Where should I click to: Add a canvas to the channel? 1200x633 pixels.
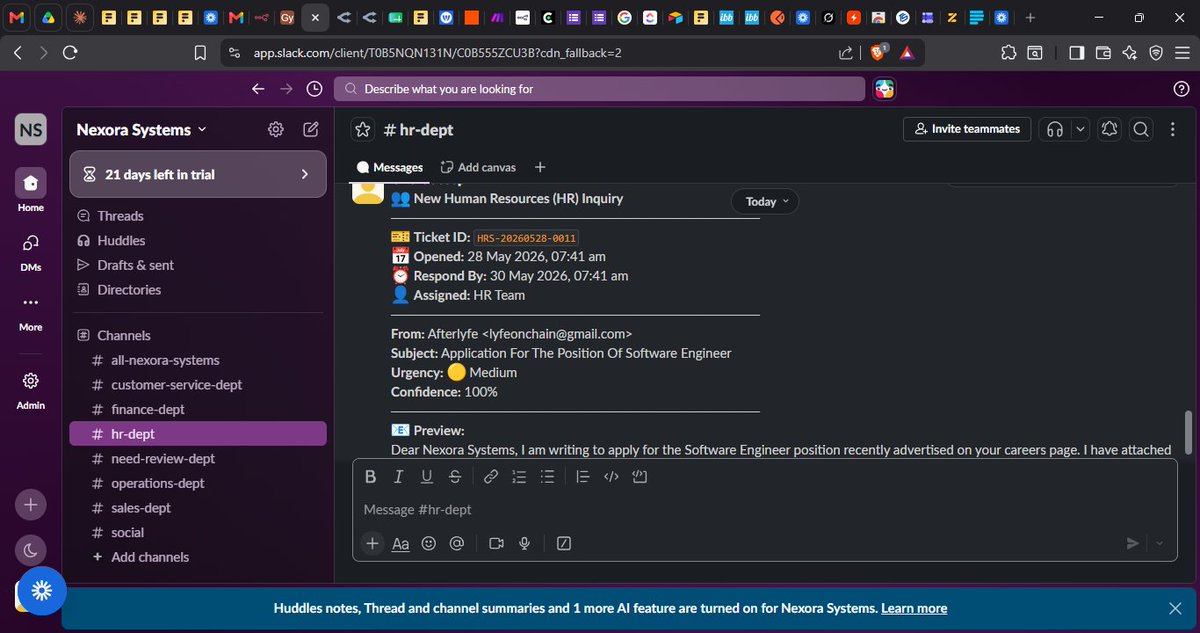tap(478, 167)
